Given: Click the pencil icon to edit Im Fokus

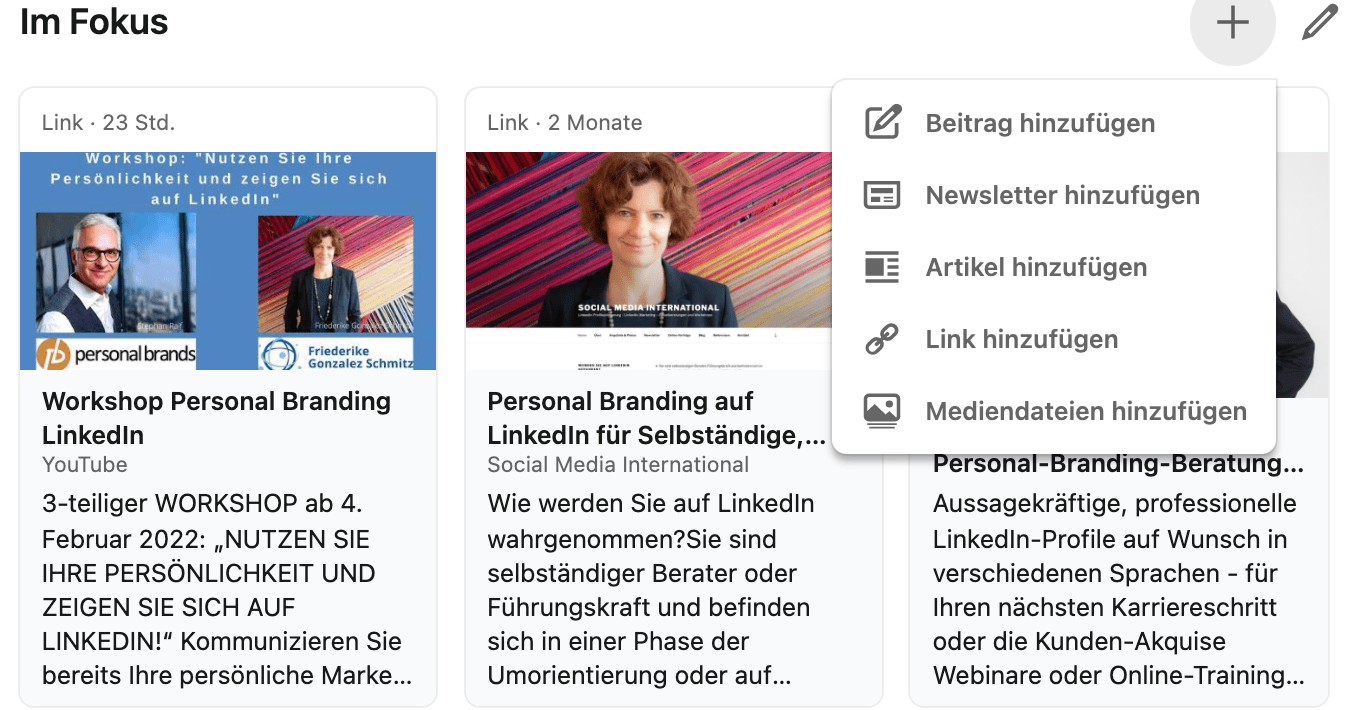Looking at the screenshot, I should tap(1320, 23).
